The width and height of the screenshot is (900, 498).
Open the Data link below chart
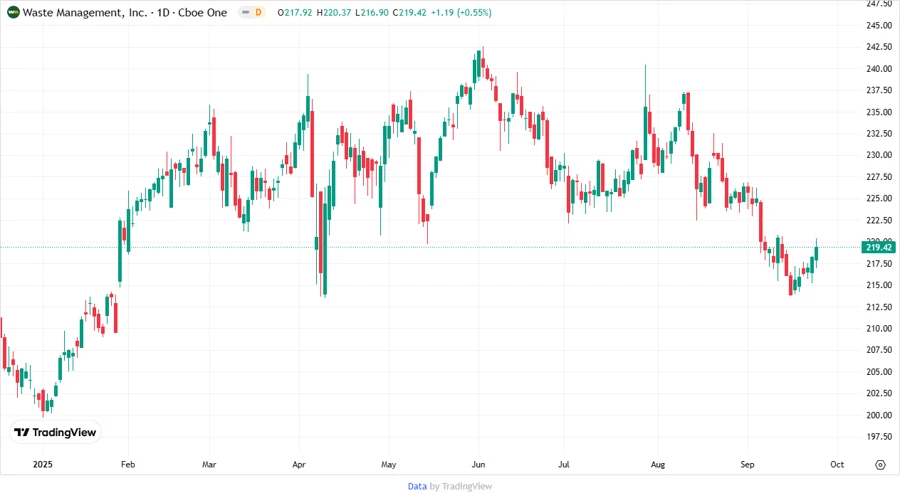point(417,487)
